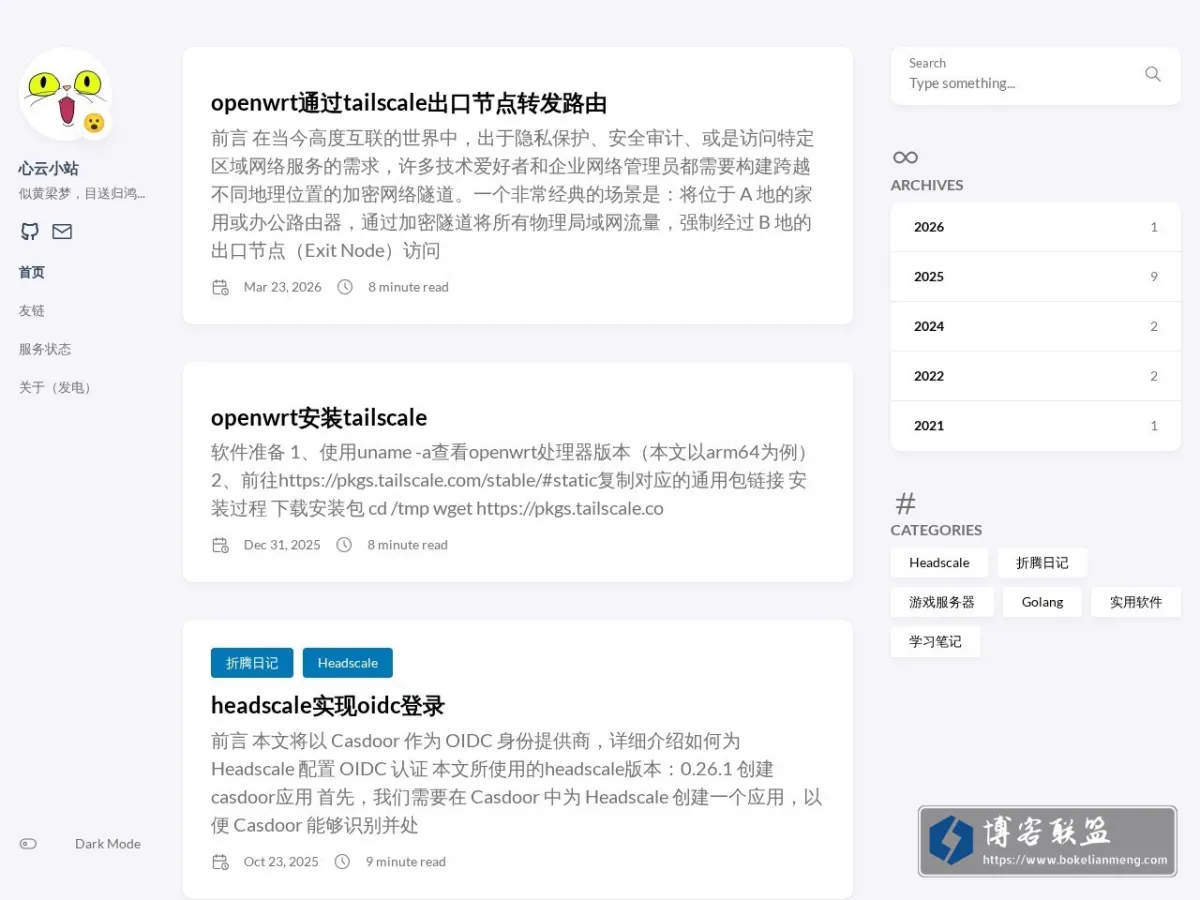
Task: Open the email envelope icon
Action: pyautogui.click(x=62, y=231)
